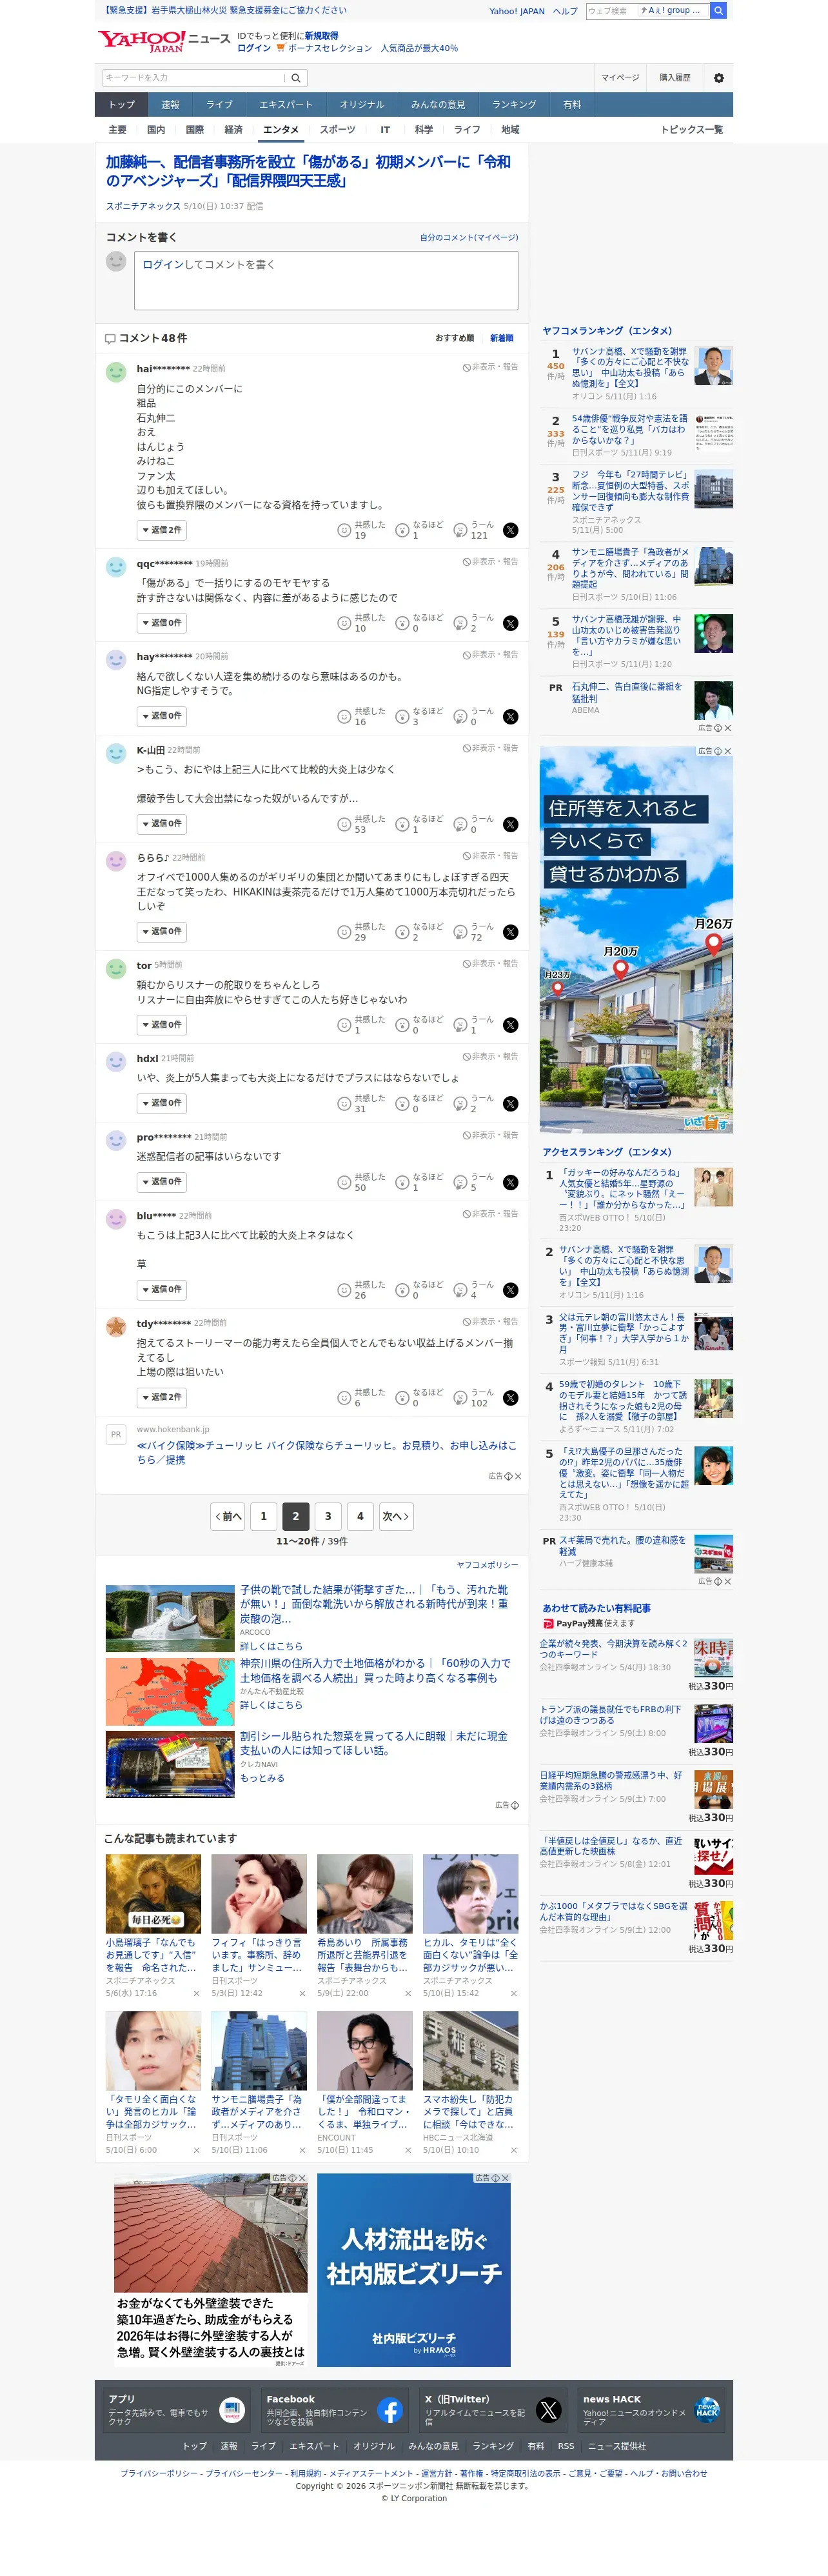Viewport: 828px width, 2576px height.
Task: Open the ランキング tab in the blue navigation bar
Action: (x=514, y=105)
